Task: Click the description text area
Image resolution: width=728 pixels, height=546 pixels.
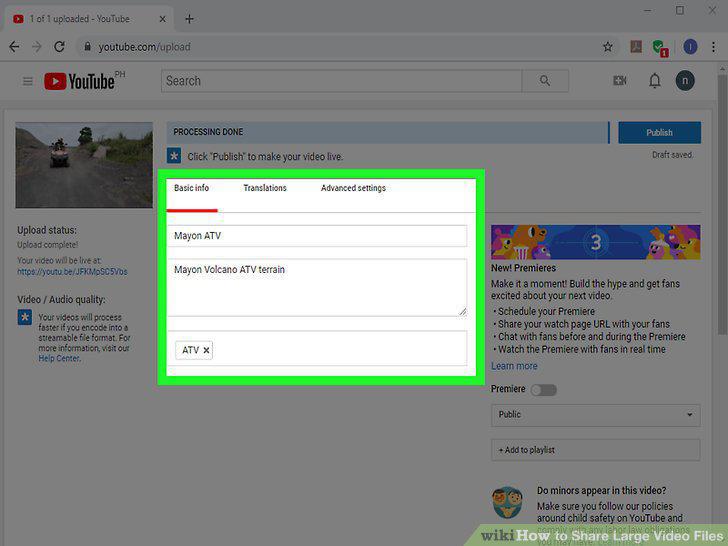Action: point(317,287)
